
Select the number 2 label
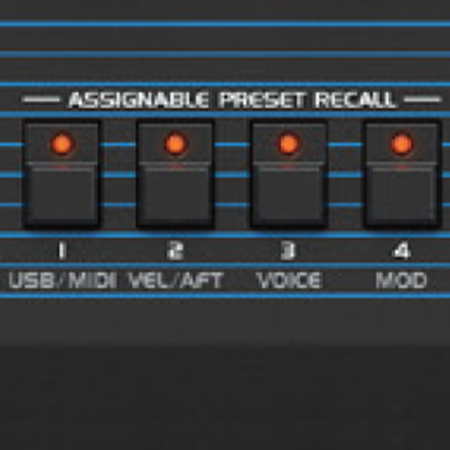click(x=175, y=251)
